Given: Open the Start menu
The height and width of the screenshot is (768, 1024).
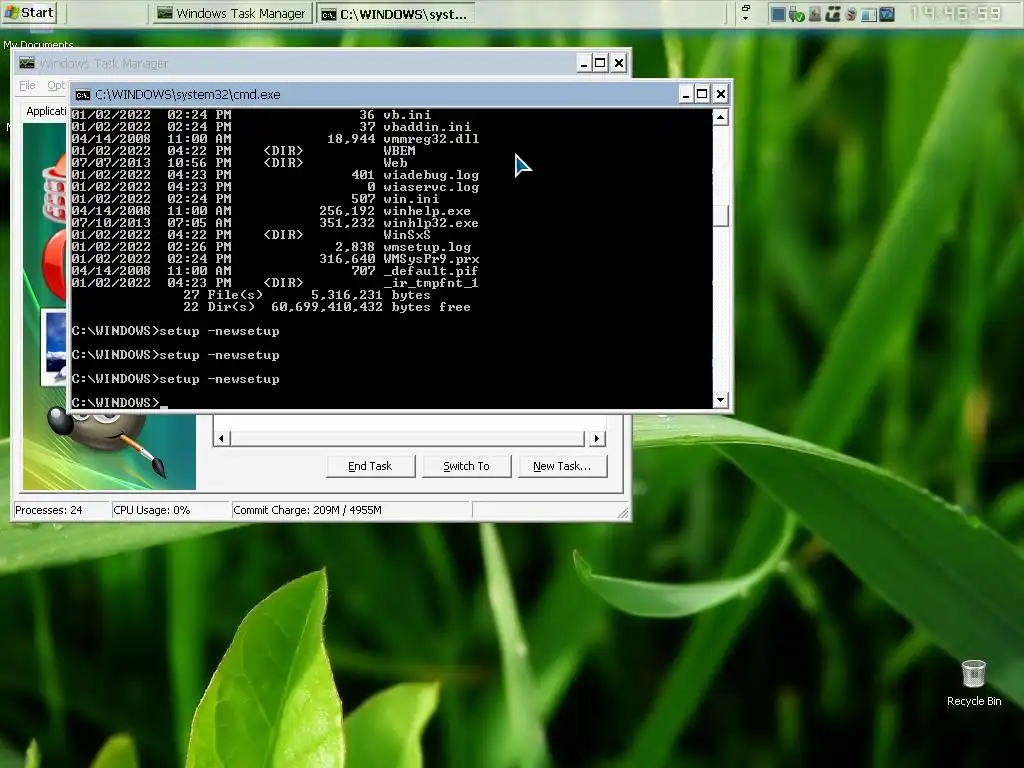Looking at the screenshot, I should (29, 12).
